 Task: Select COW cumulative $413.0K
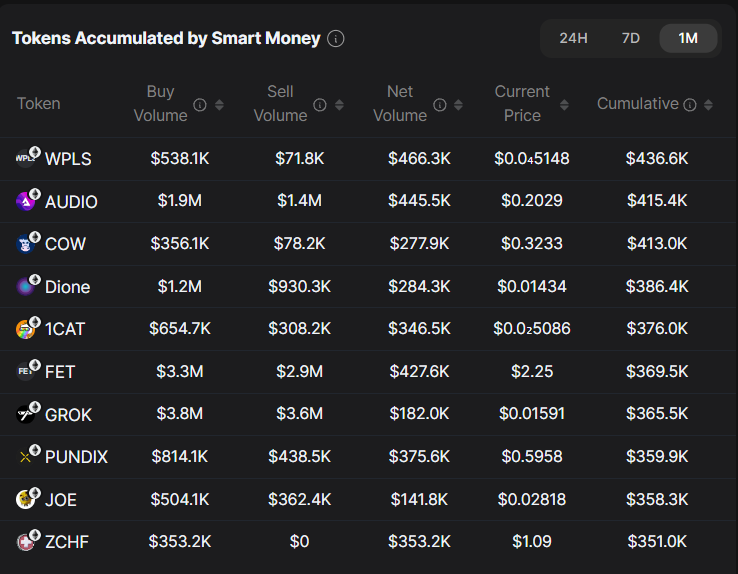pyautogui.click(x=657, y=244)
